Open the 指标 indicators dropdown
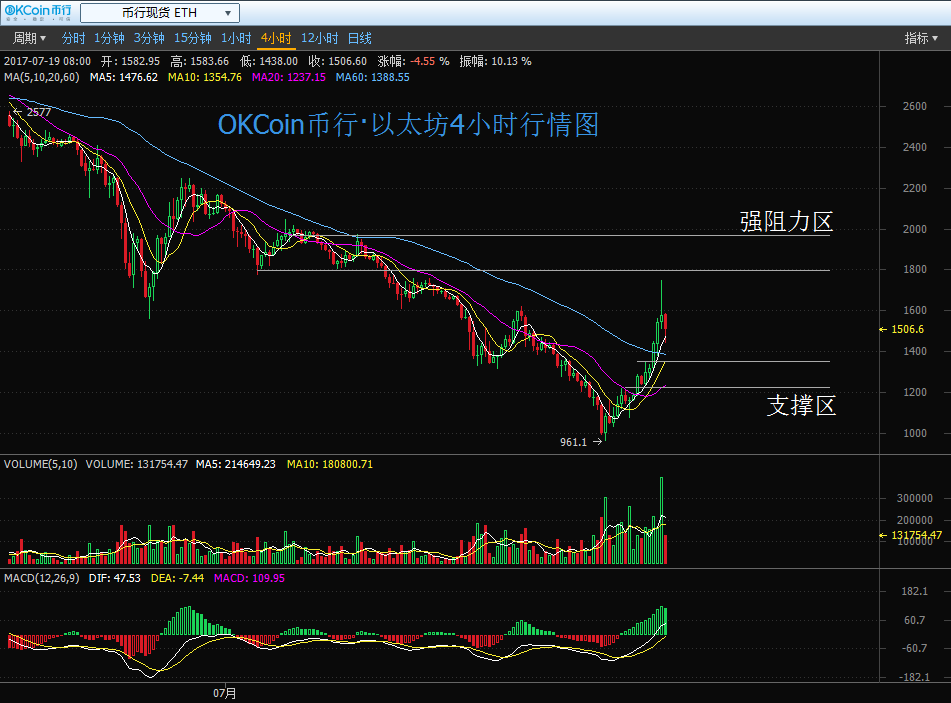The image size is (951, 703). pos(921,38)
